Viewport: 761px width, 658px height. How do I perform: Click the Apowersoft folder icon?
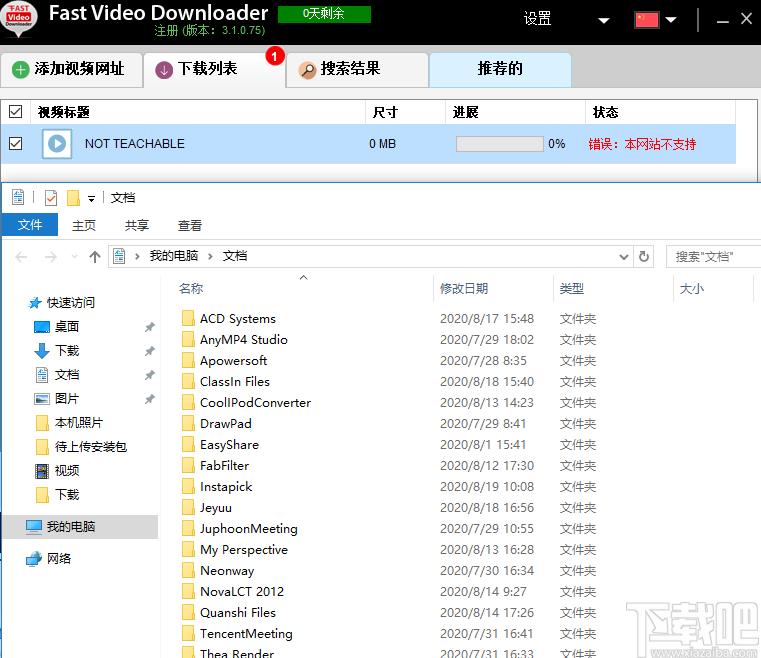188,360
